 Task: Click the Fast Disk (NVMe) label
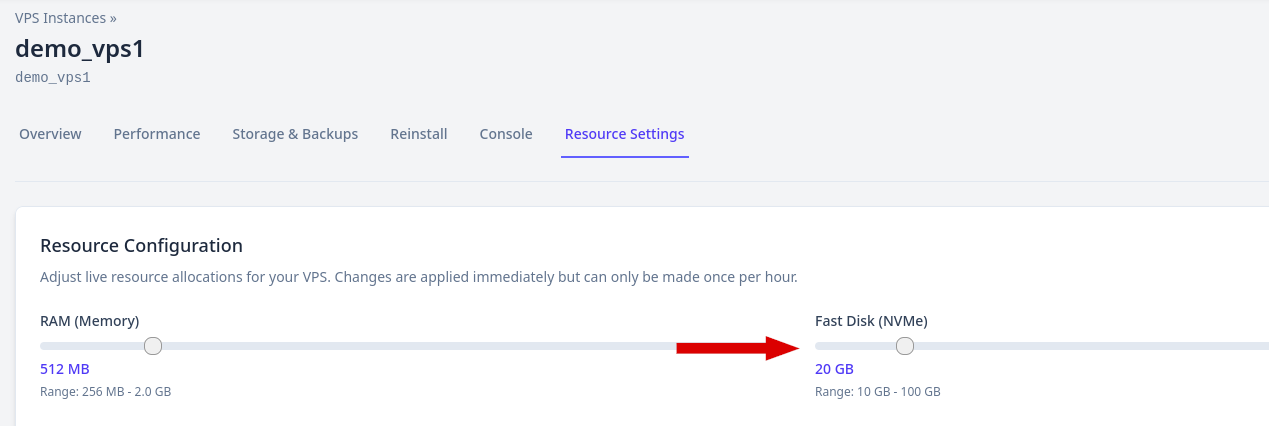tap(871, 321)
